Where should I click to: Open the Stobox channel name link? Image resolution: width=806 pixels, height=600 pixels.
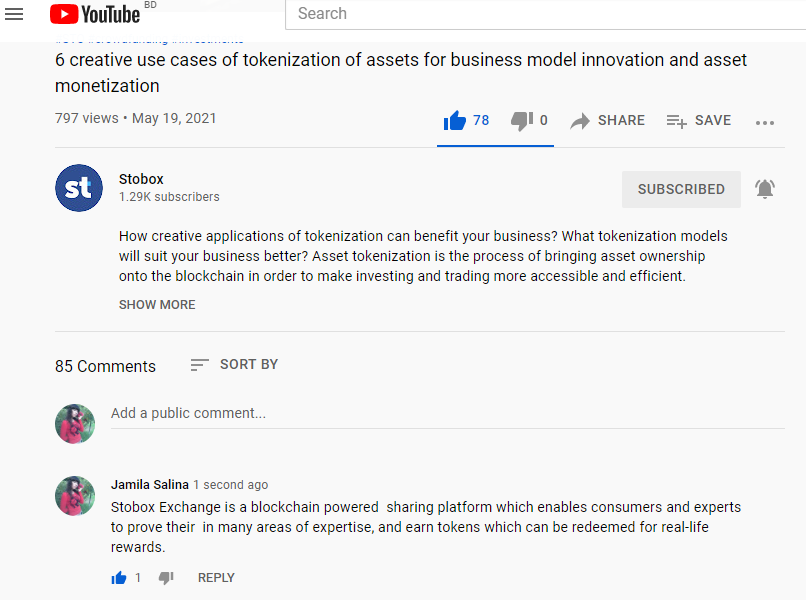(141, 179)
